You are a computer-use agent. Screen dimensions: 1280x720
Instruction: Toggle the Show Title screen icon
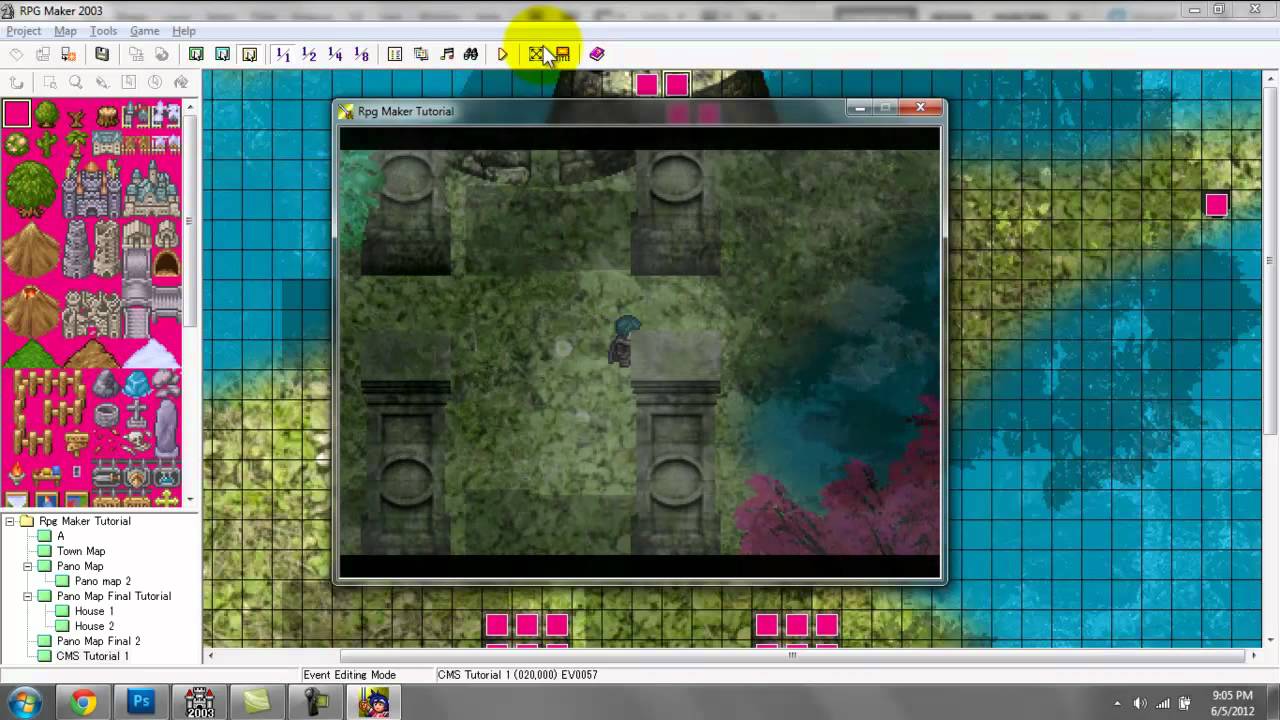(562, 54)
